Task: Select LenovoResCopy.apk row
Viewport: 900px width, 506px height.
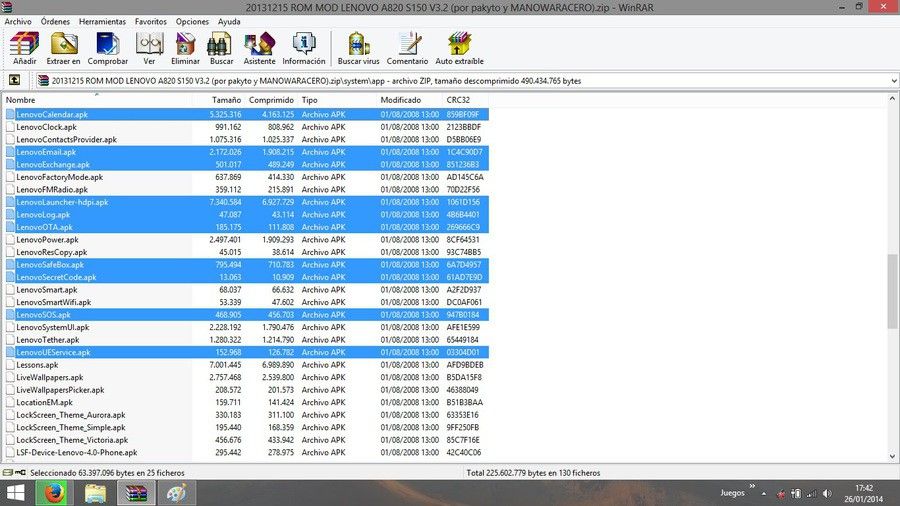Action: tap(247, 252)
